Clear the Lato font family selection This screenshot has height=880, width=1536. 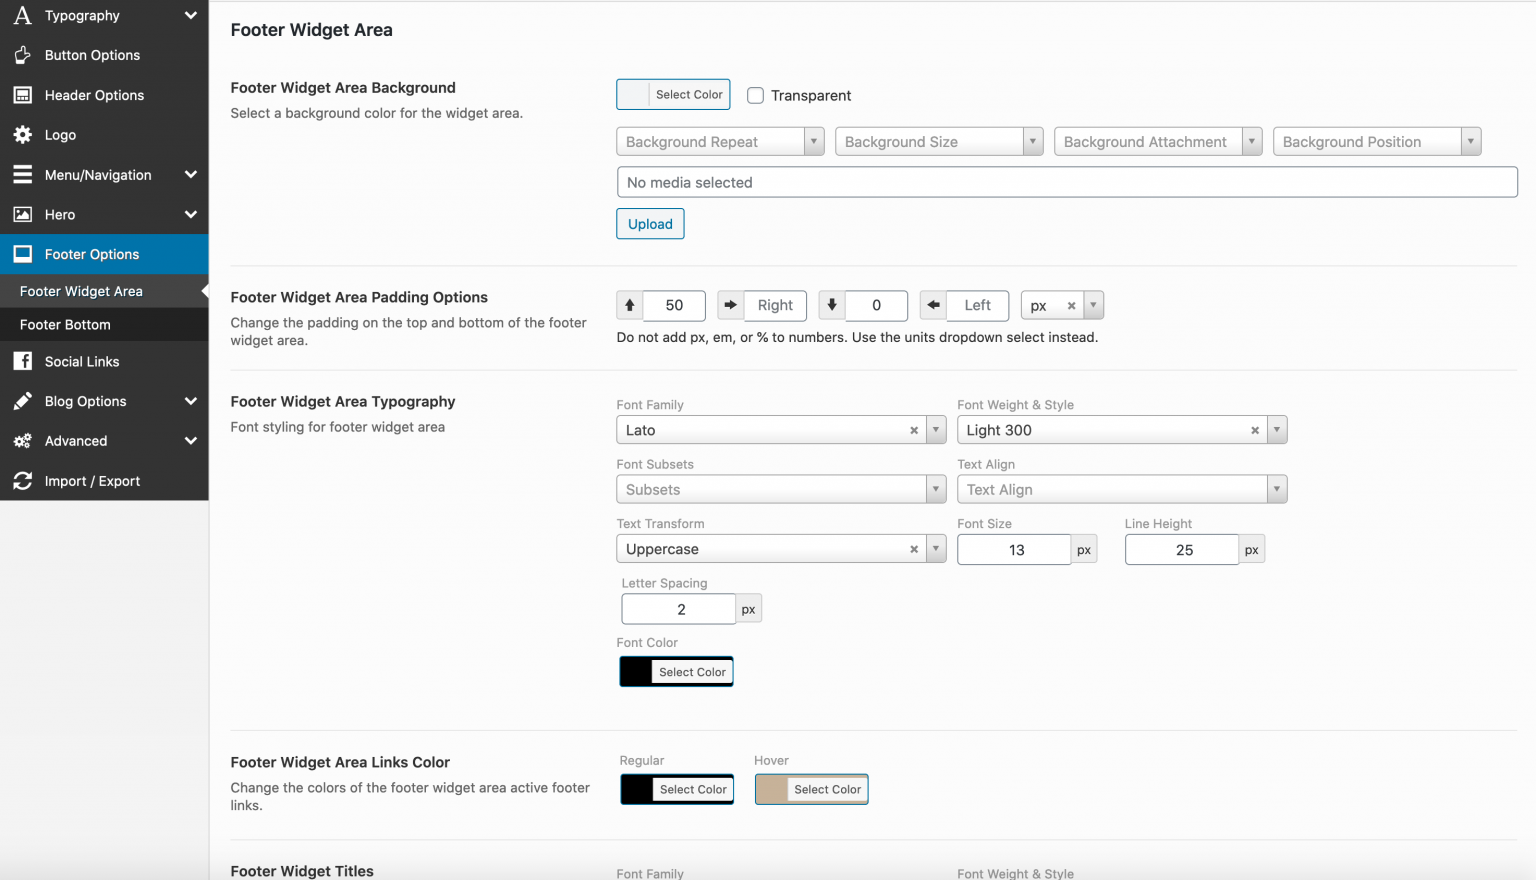(x=913, y=431)
